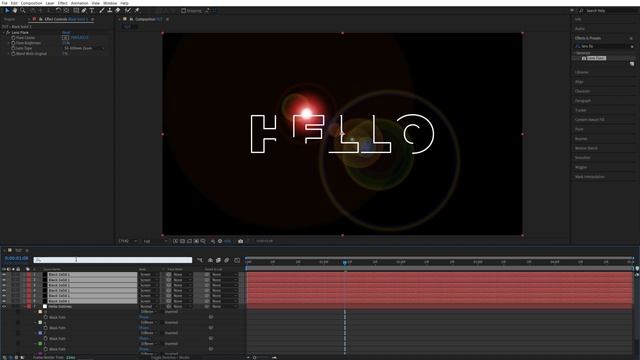The width and height of the screenshot is (640, 360).
Task: Toggle the hide shy layers icon
Action: [210, 260]
